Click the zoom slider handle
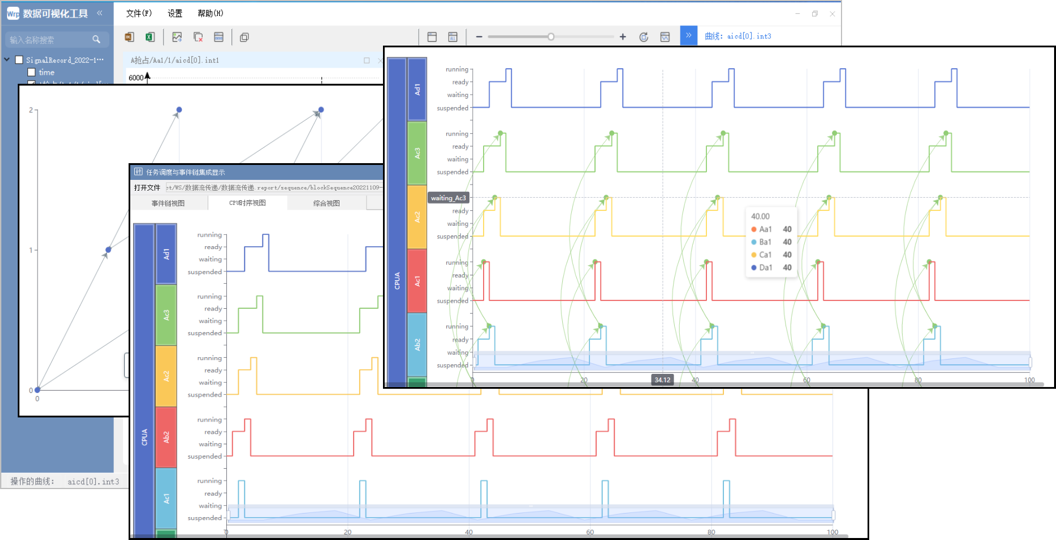The height and width of the screenshot is (540, 1056). point(551,37)
